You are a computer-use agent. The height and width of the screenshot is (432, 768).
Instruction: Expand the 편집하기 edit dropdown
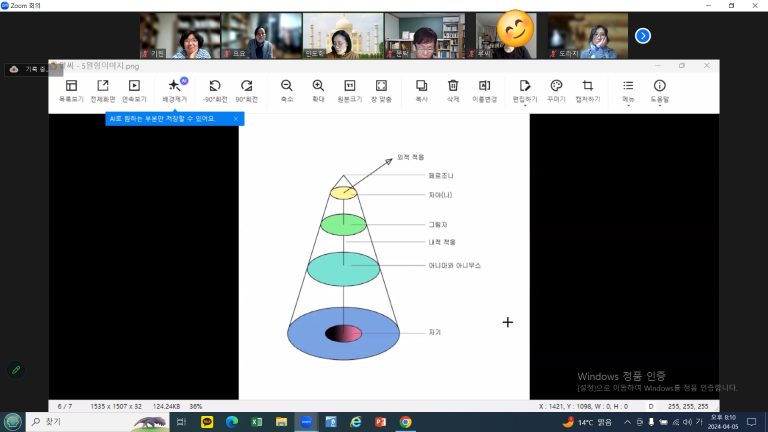[x=525, y=90]
